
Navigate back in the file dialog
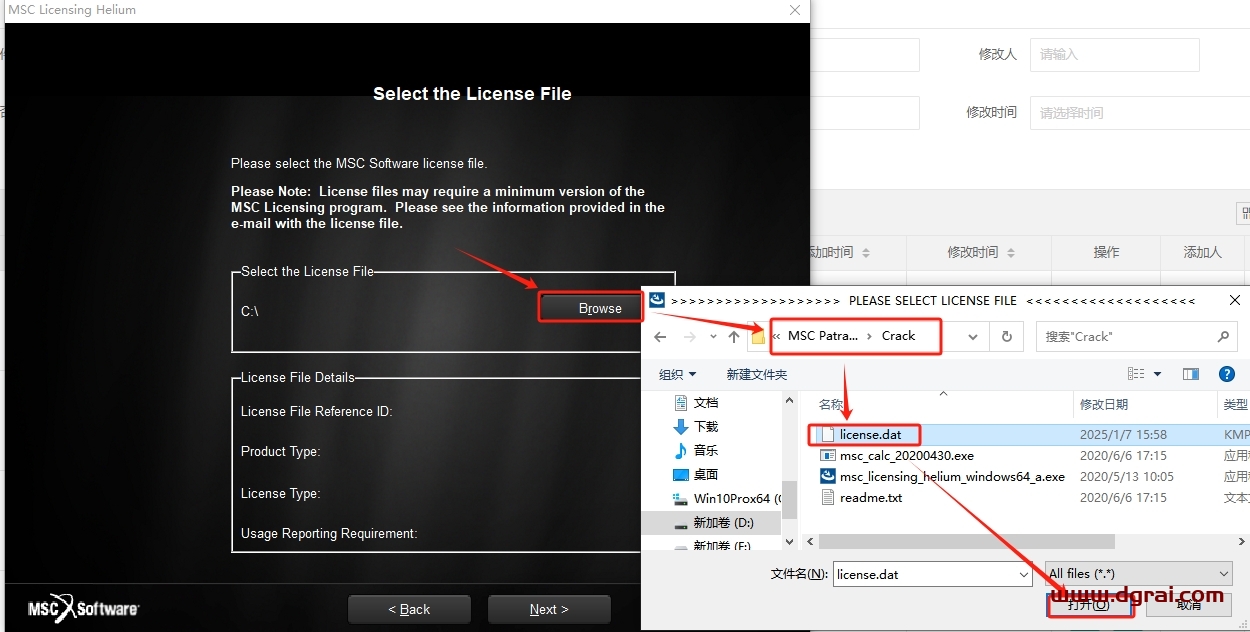(660, 337)
